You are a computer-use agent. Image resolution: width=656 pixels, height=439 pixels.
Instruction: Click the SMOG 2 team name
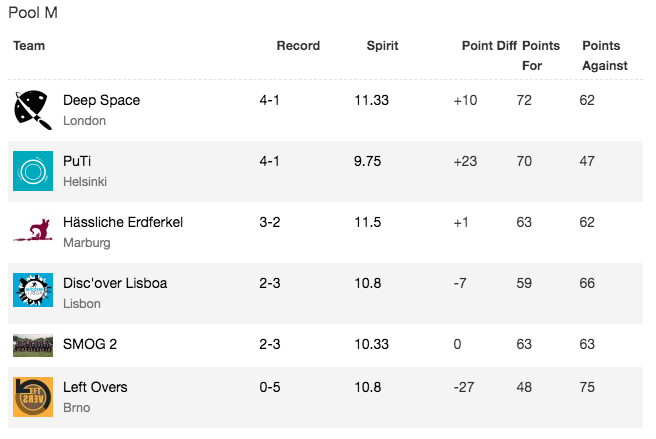pyautogui.click(x=90, y=344)
